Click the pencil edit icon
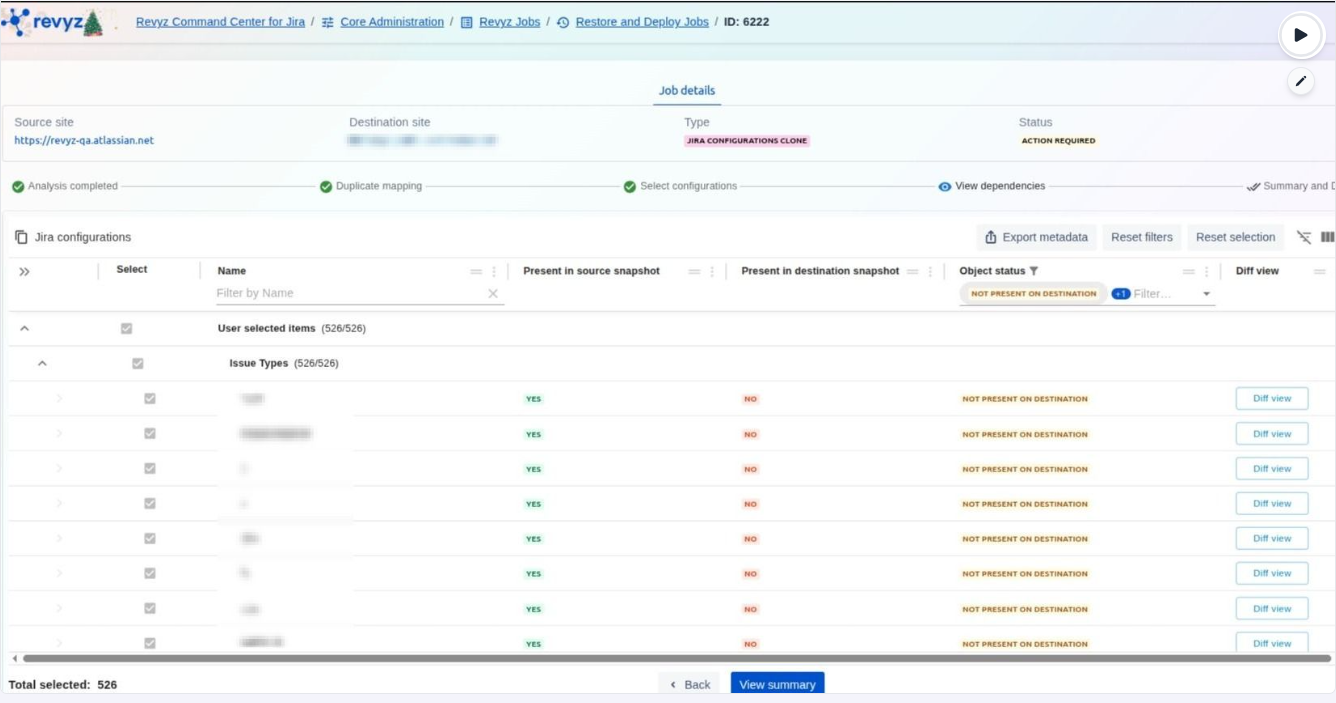The width and height of the screenshot is (1336, 703). tap(1300, 82)
